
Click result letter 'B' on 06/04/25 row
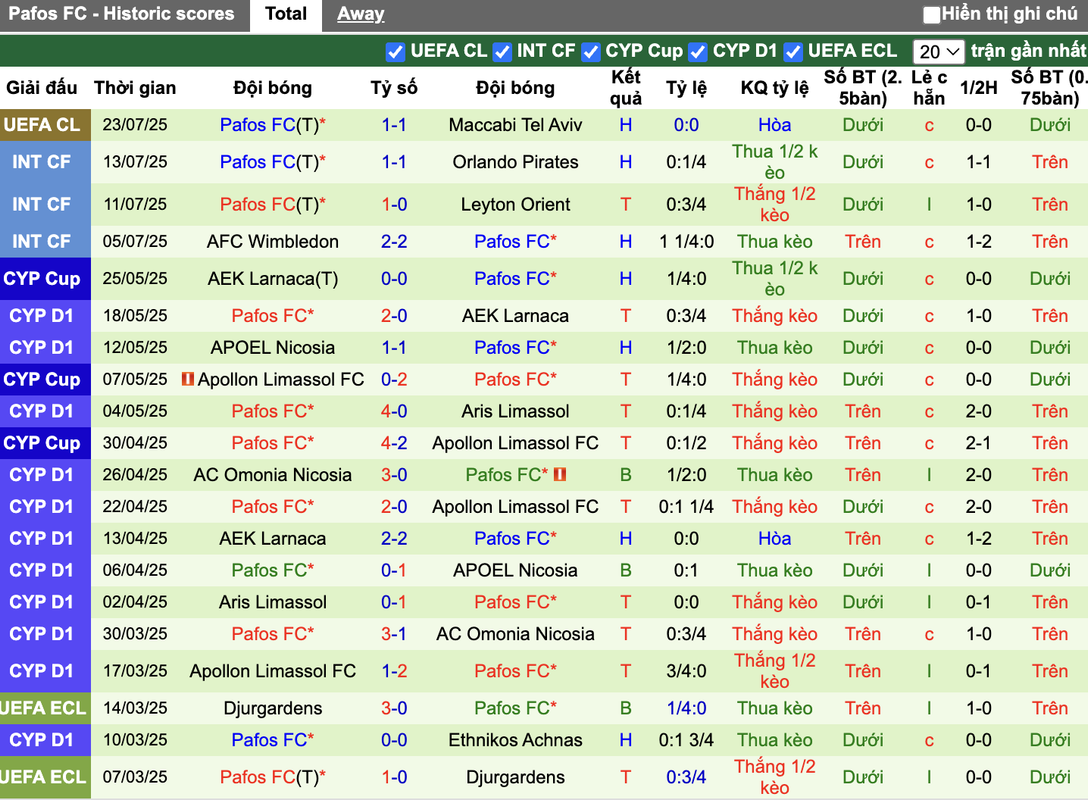point(625,570)
